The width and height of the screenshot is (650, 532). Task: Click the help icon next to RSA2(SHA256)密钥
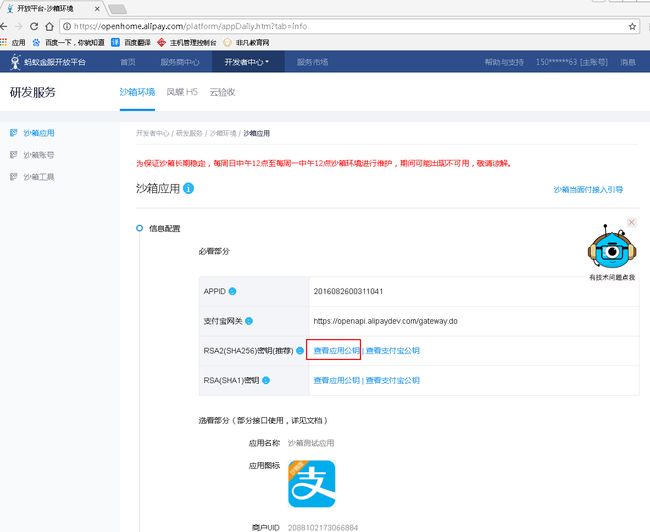click(300, 351)
